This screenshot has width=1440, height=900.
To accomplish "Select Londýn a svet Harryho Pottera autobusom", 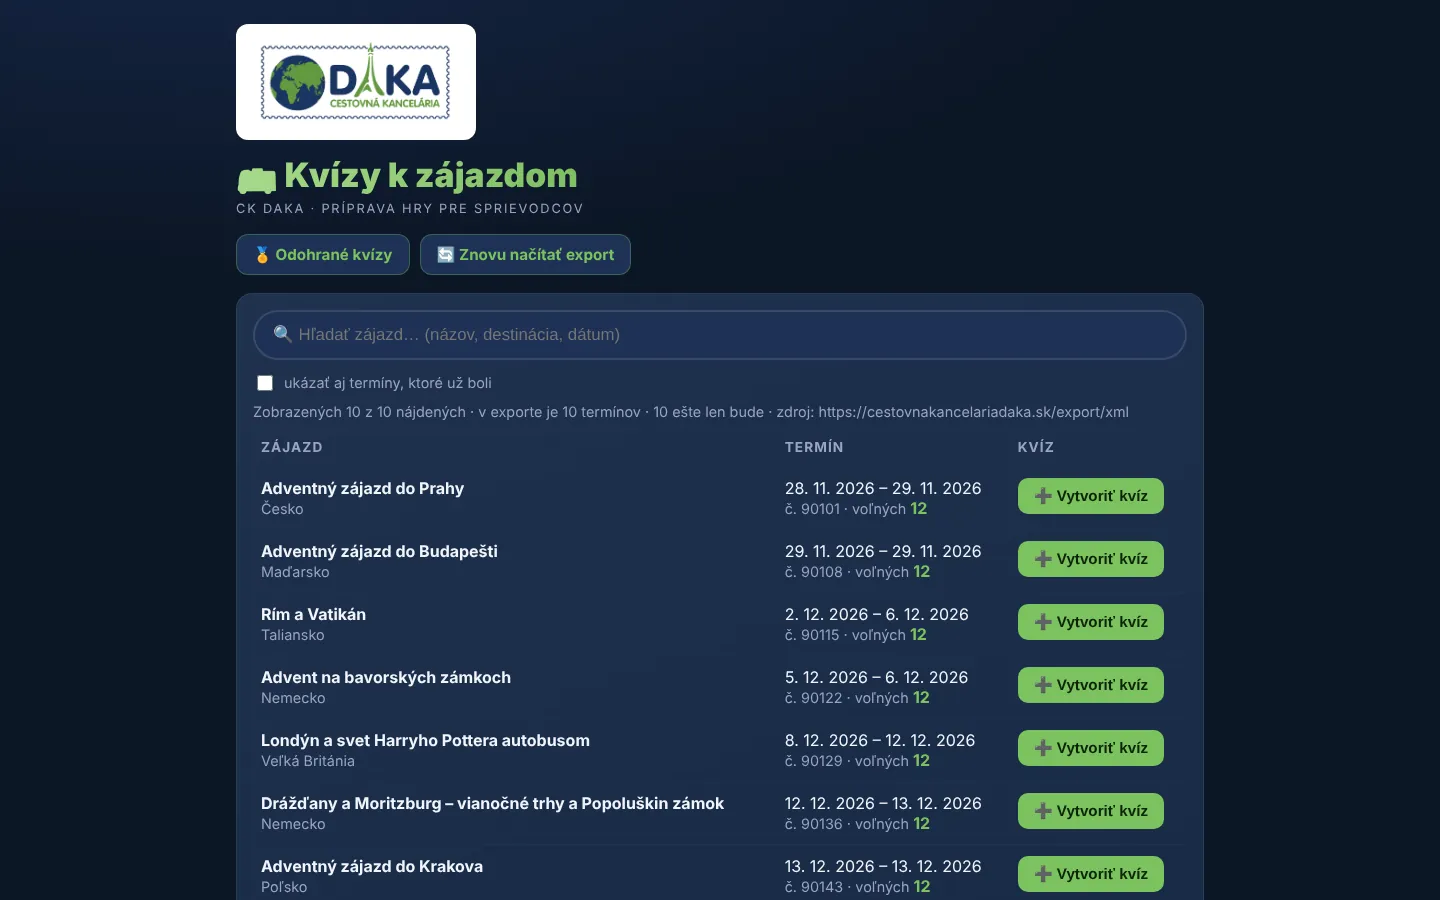I will pyautogui.click(x=425, y=740).
